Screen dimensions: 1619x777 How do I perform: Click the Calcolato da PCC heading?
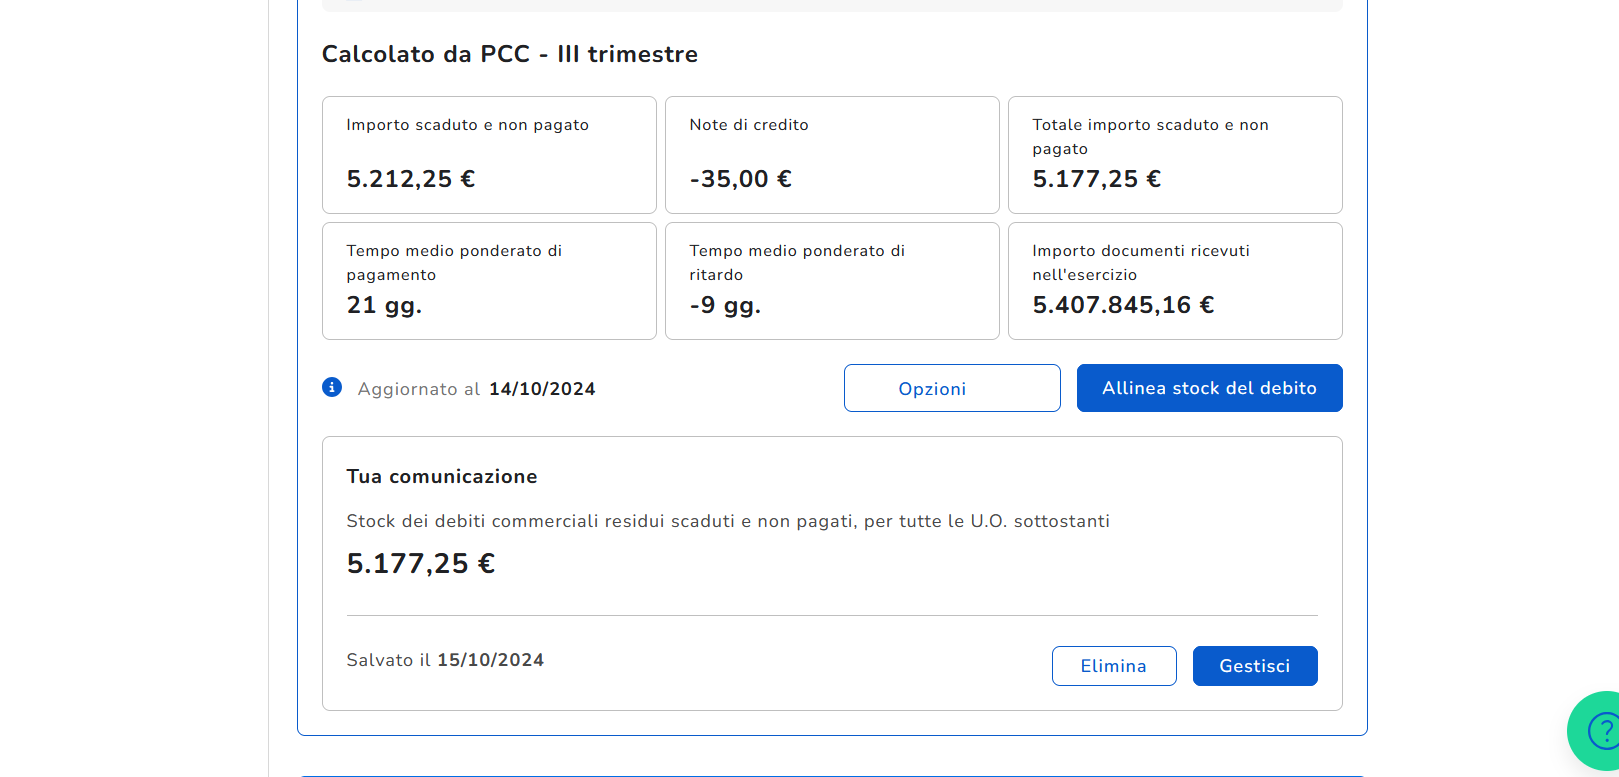click(x=509, y=54)
